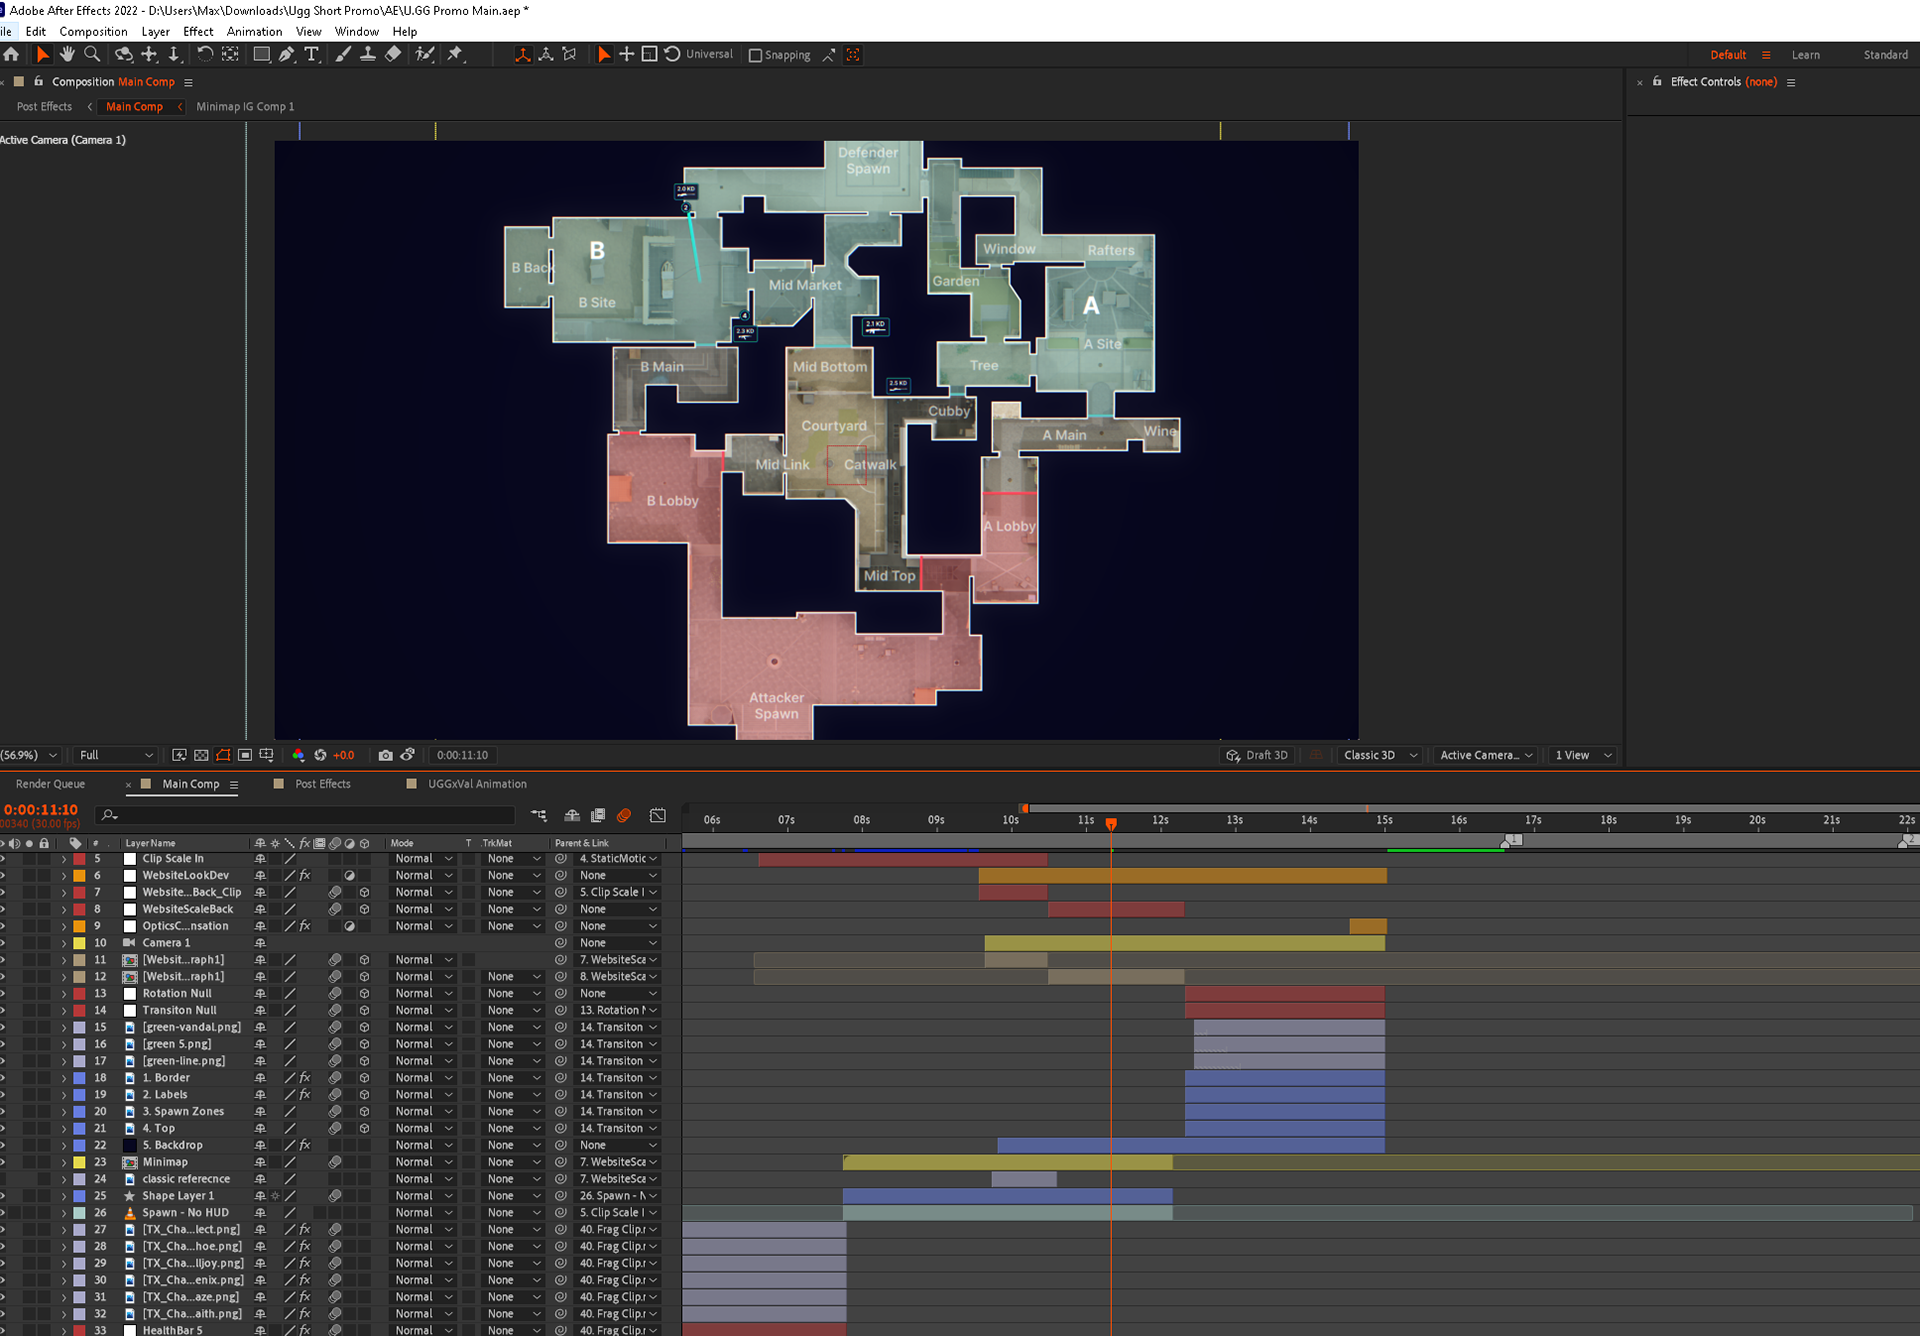The width and height of the screenshot is (1920, 1336).
Task: Select the Default workspace
Action: (1727, 55)
